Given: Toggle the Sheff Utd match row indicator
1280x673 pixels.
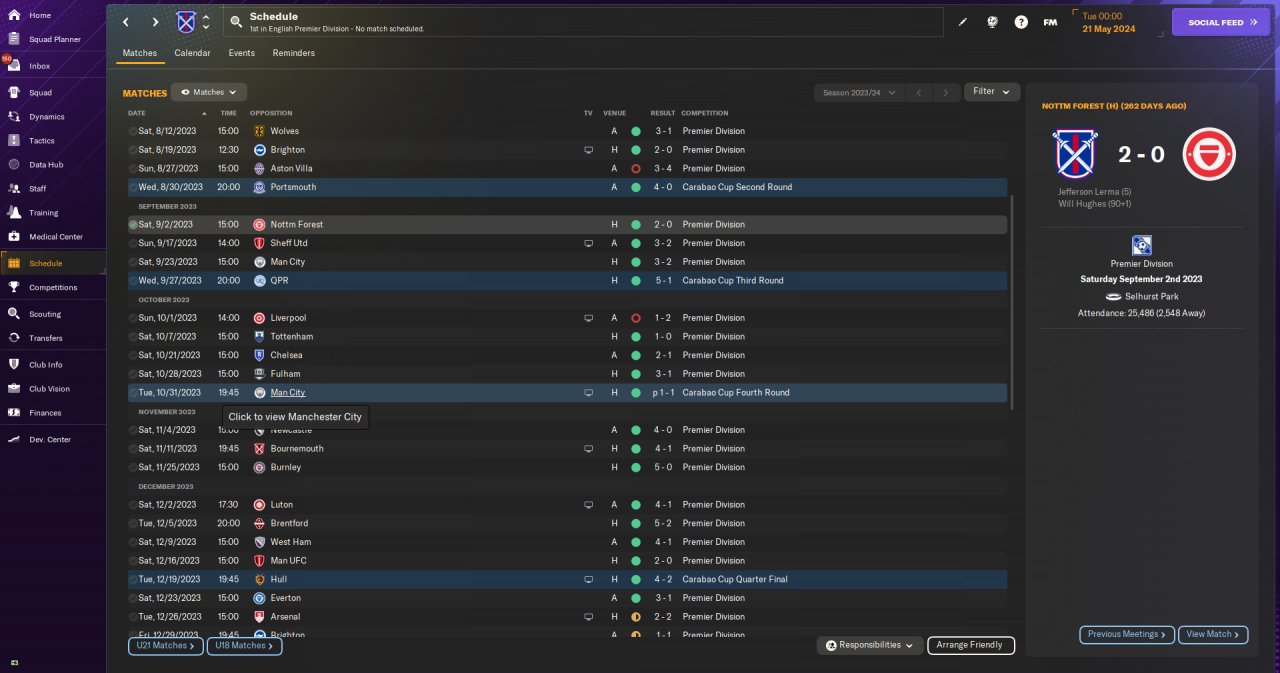Looking at the screenshot, I should point(133,243).
